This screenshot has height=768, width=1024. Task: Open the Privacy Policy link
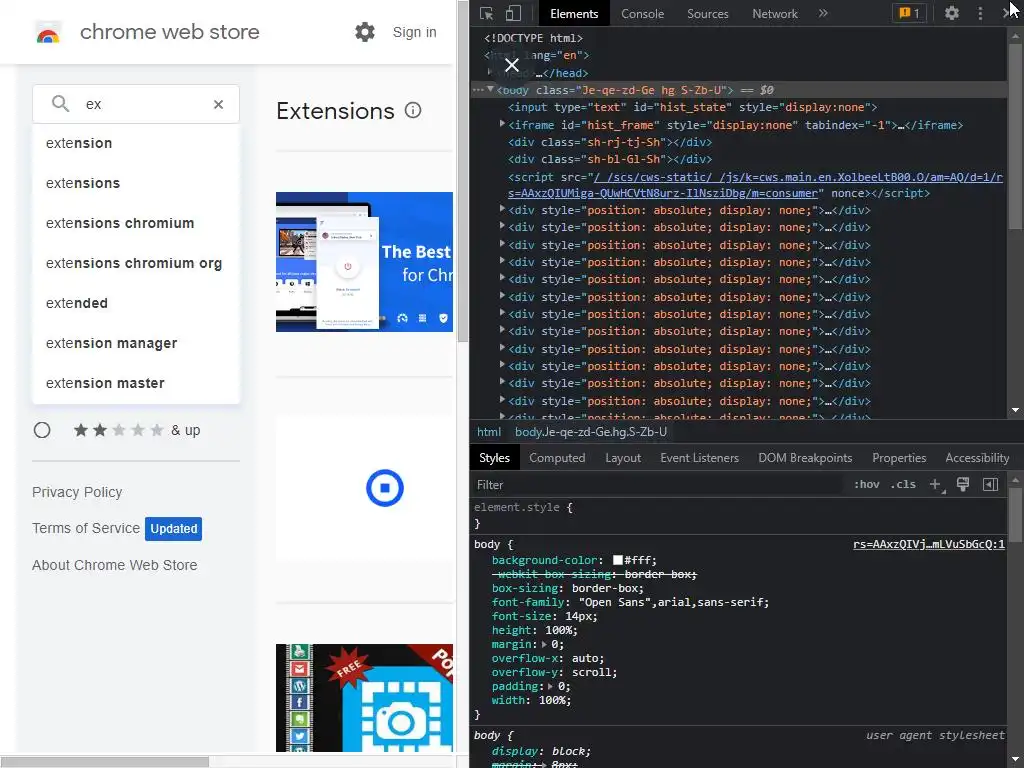click(77, 492)
